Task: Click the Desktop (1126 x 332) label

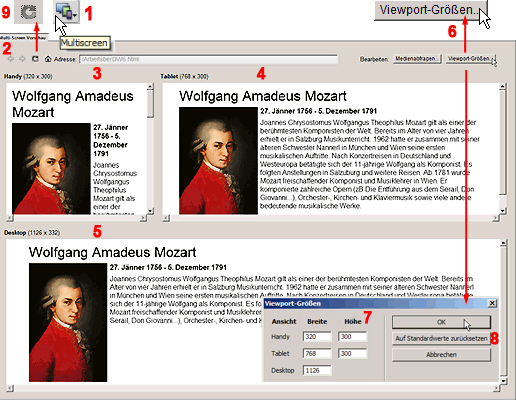Action: (x=32, y=233)
